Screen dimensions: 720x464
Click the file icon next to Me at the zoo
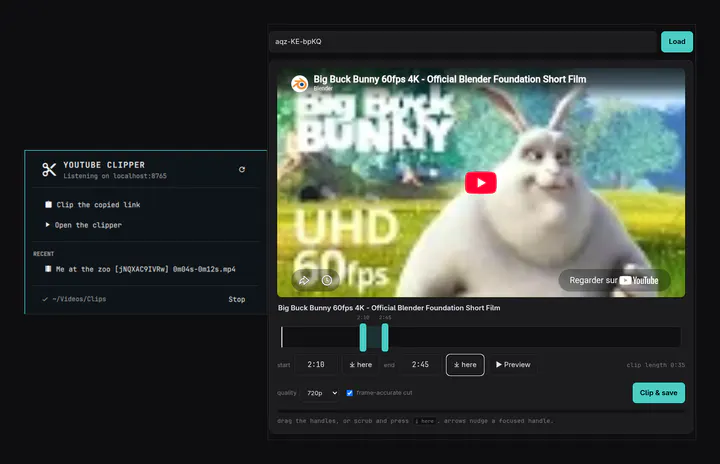click(48, 269)
